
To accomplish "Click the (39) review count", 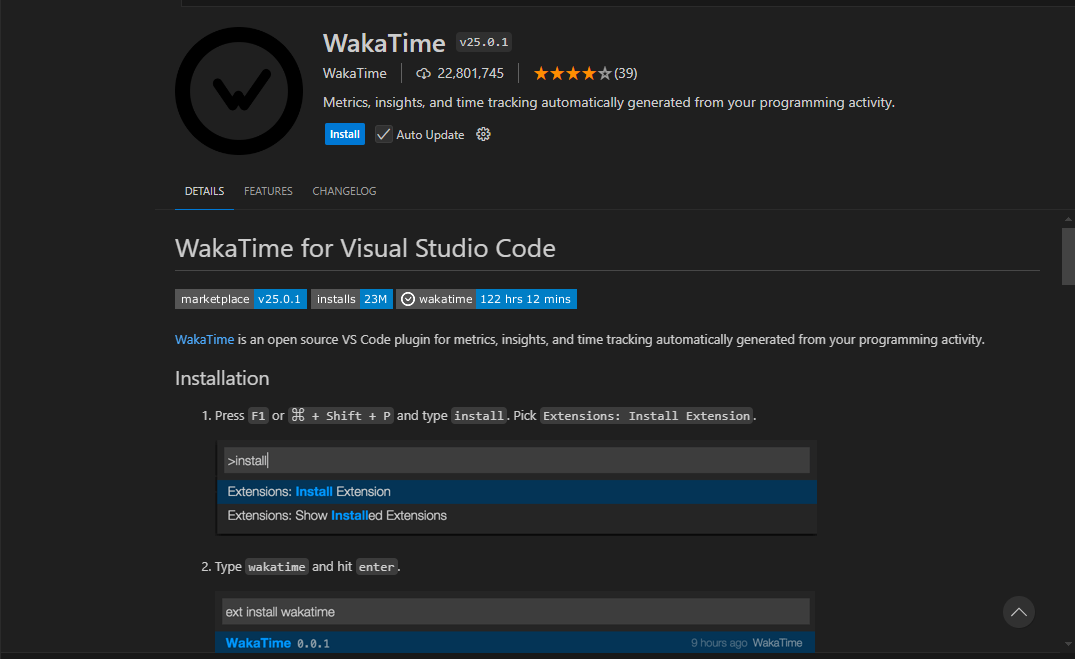I will 625,73.
